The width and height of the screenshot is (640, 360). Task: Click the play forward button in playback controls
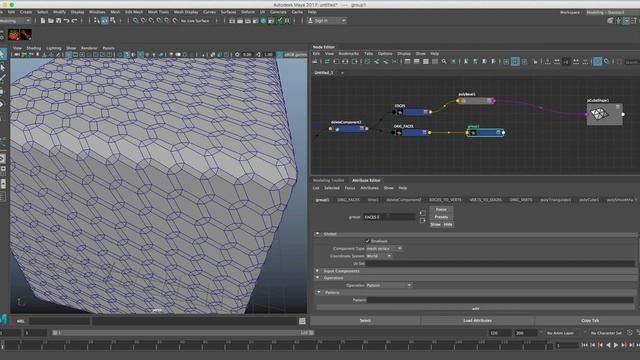616,345
